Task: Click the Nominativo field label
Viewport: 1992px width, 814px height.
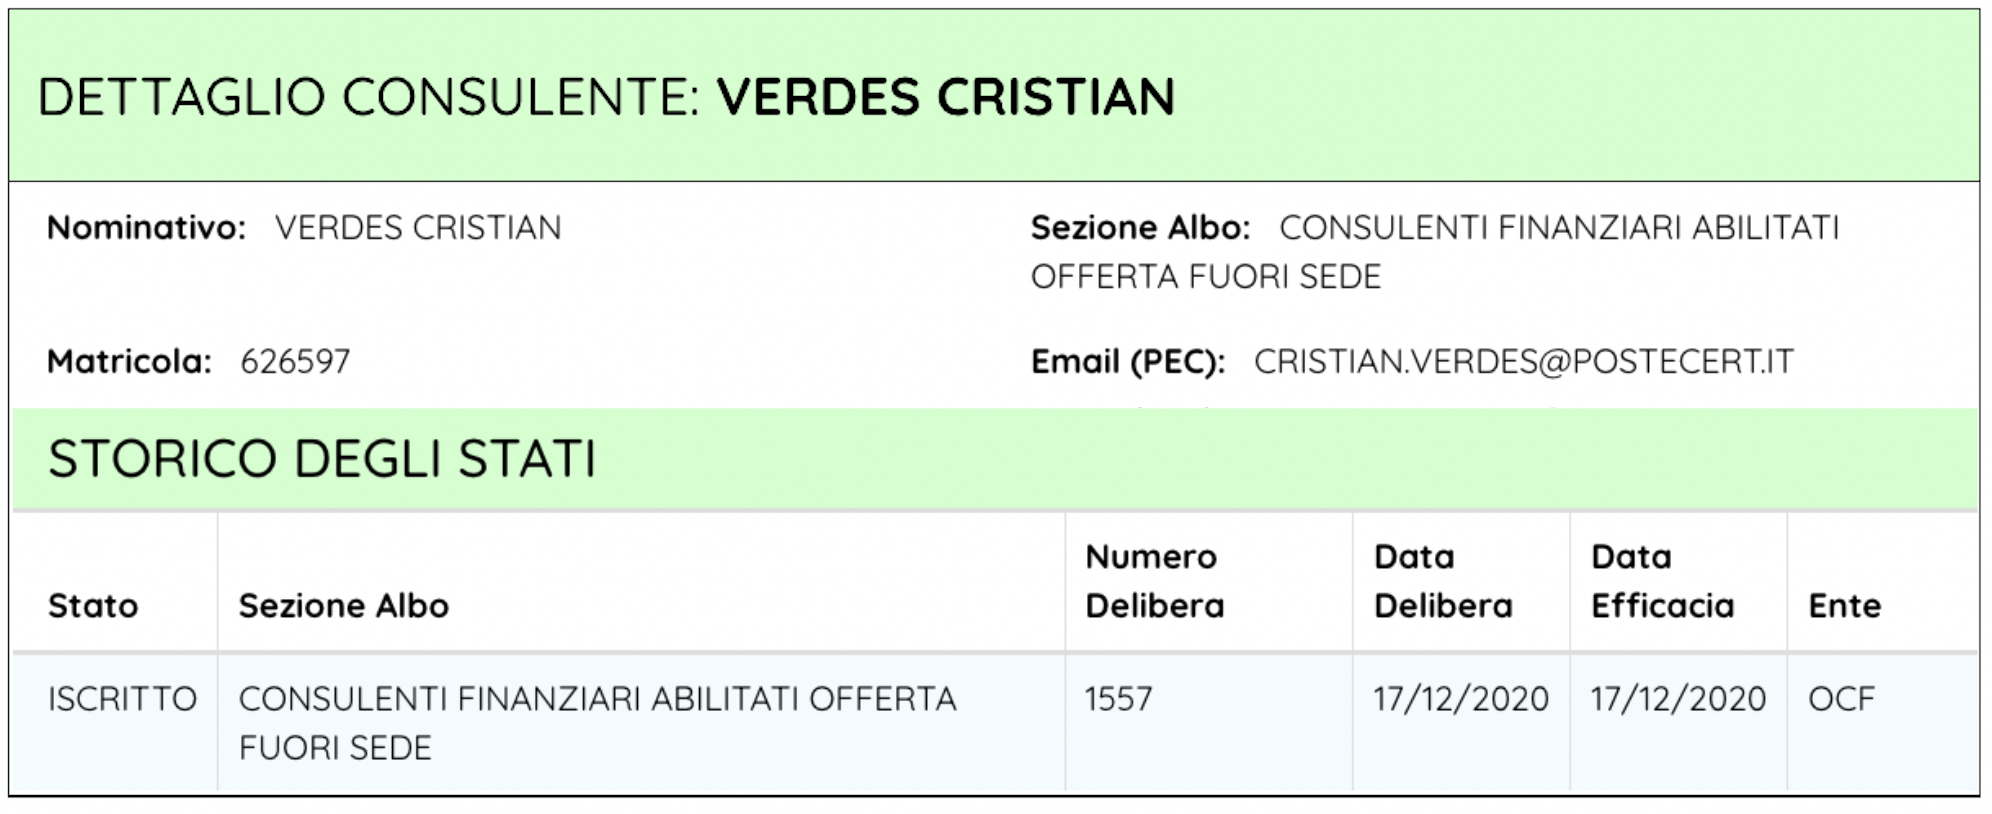Action: click(146, 228)
